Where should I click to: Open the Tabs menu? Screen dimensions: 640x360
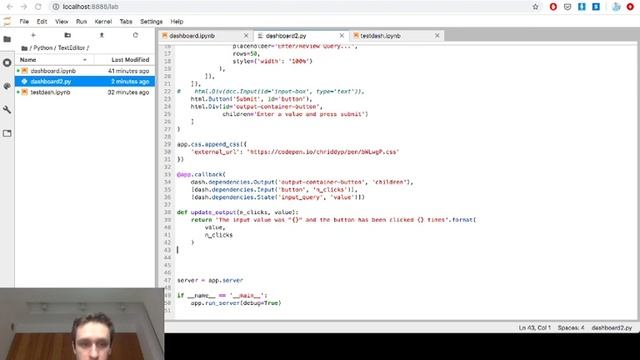point(126,21)
